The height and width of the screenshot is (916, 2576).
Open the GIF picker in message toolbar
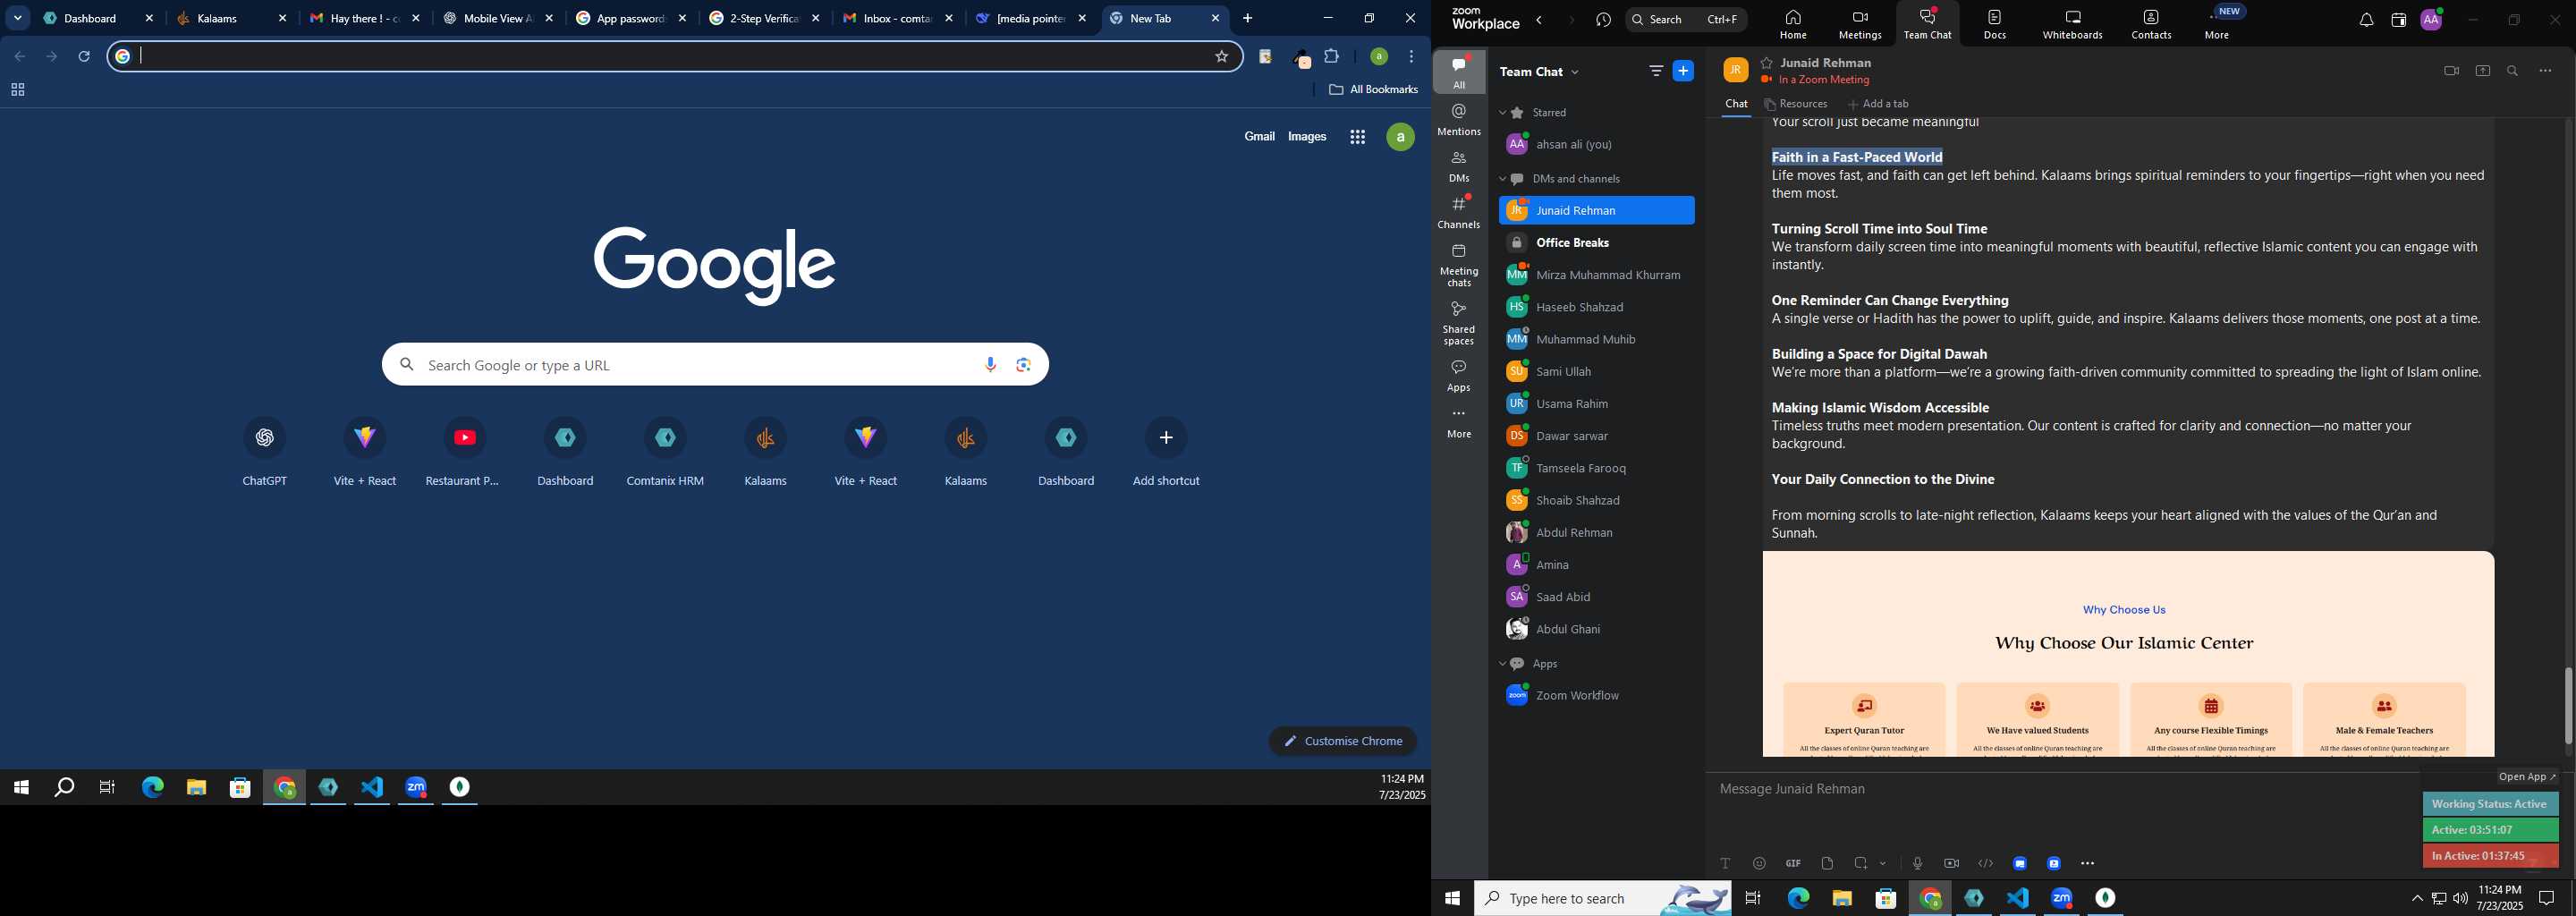(1793, 863)
